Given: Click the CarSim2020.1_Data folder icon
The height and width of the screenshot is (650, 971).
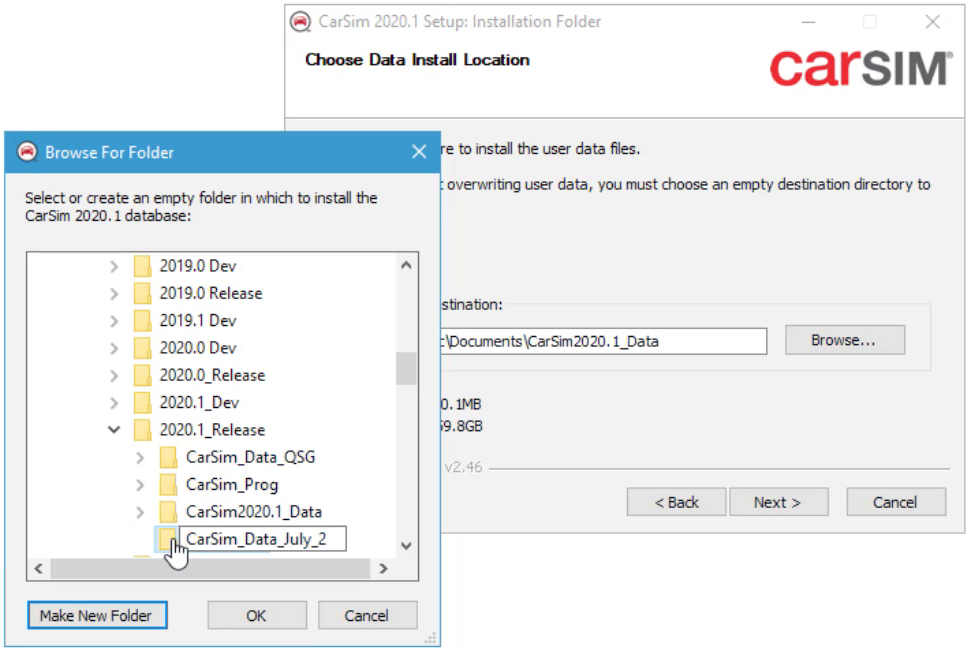Looking at the screenshot, I should click(168, 511).
